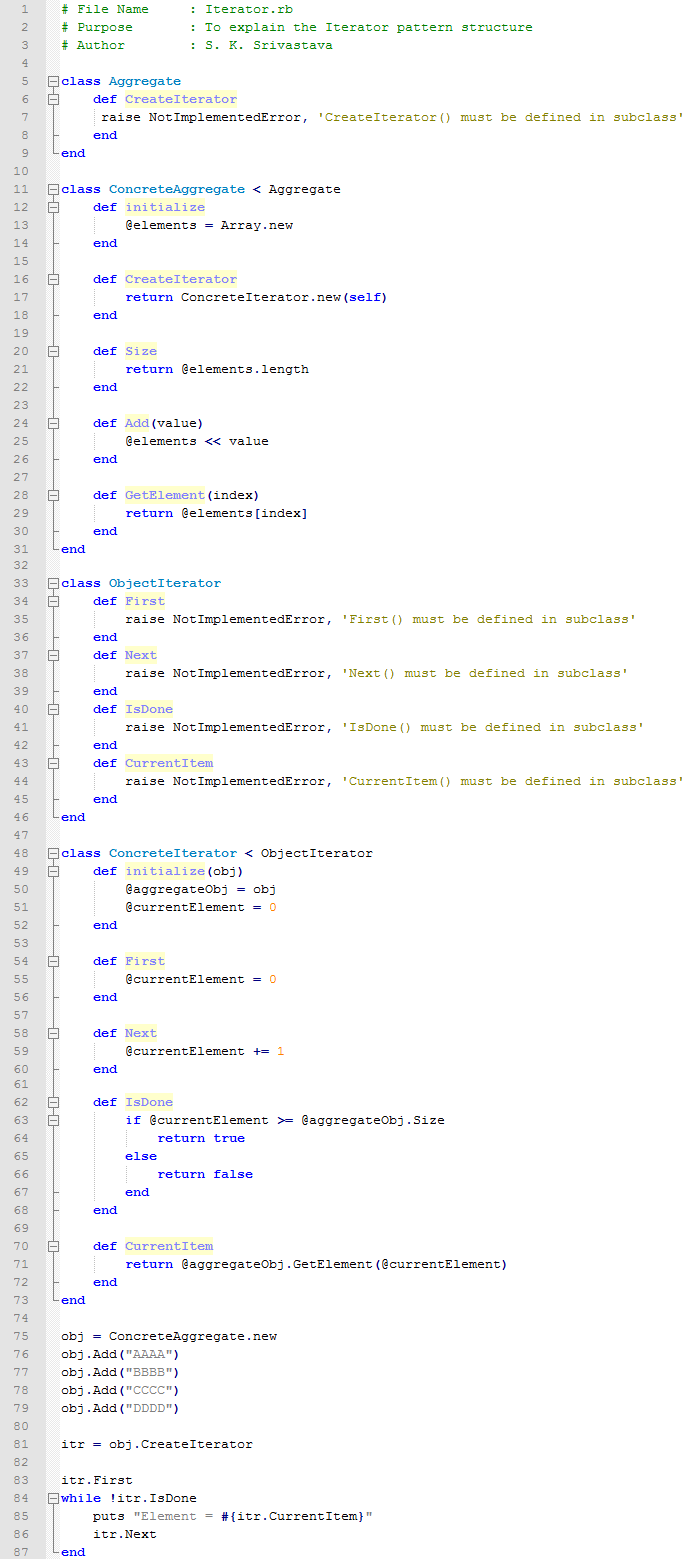Click '@currentElement += 1' statement
Screen dimensions: 688x1559
coord(205,1051)
